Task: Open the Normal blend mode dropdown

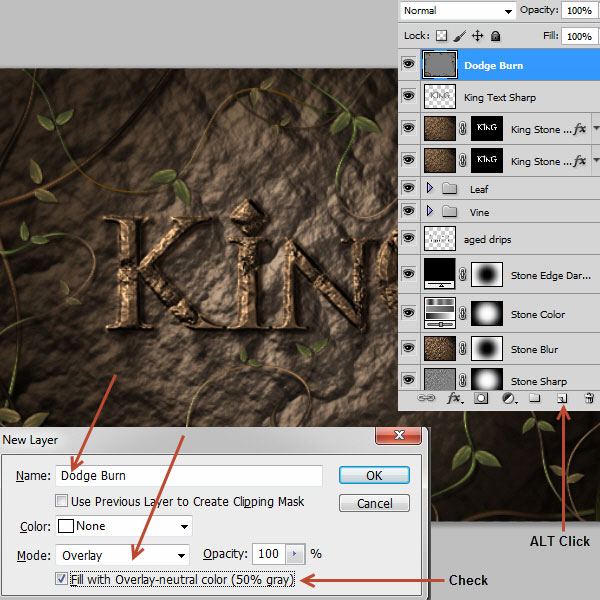Action: tap(458, 11)
